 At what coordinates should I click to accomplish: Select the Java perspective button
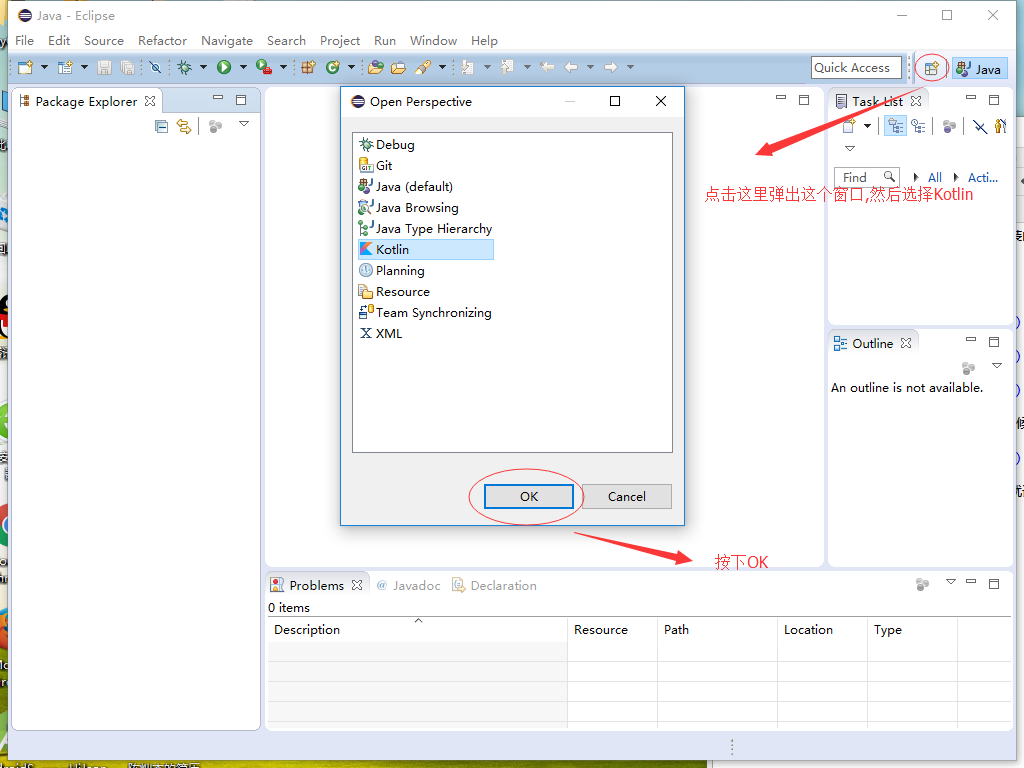980,69
